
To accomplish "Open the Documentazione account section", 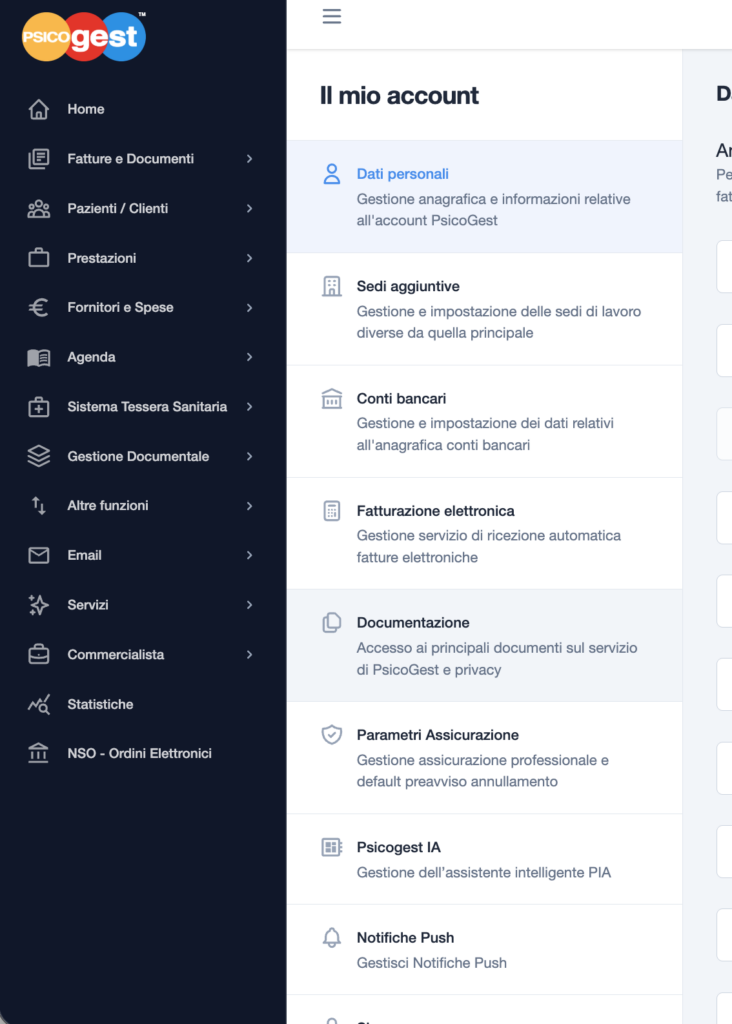I will [x=413, y=623].
